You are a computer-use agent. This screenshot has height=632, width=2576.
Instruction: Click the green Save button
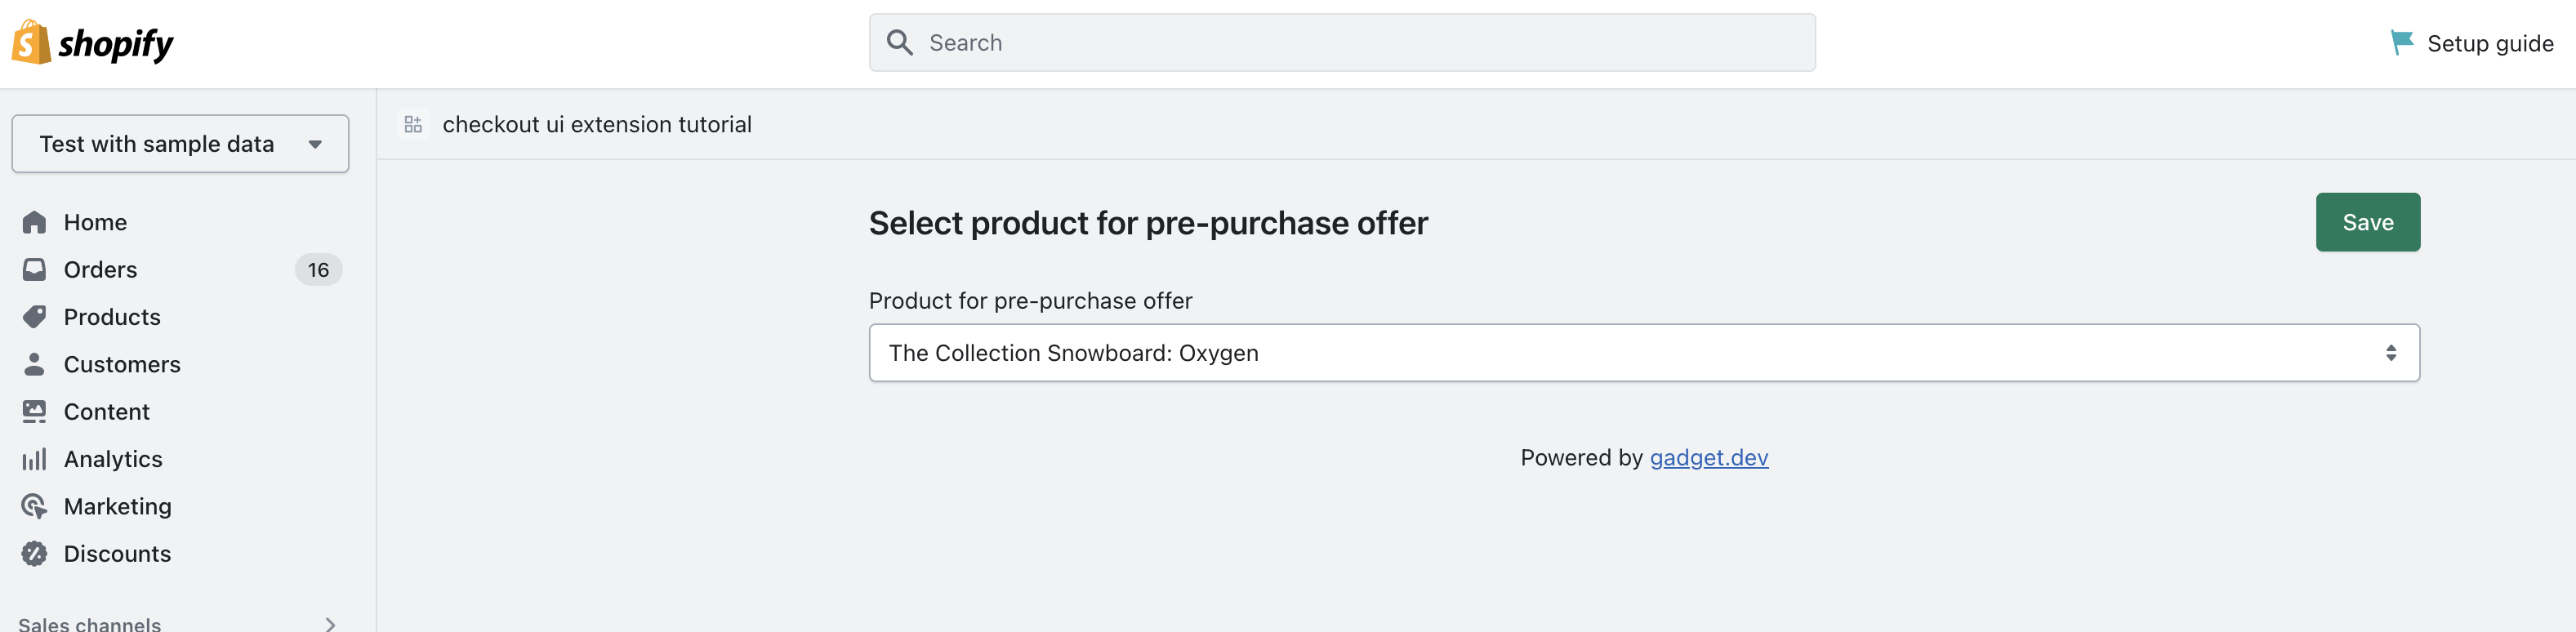pos(2367,222)
